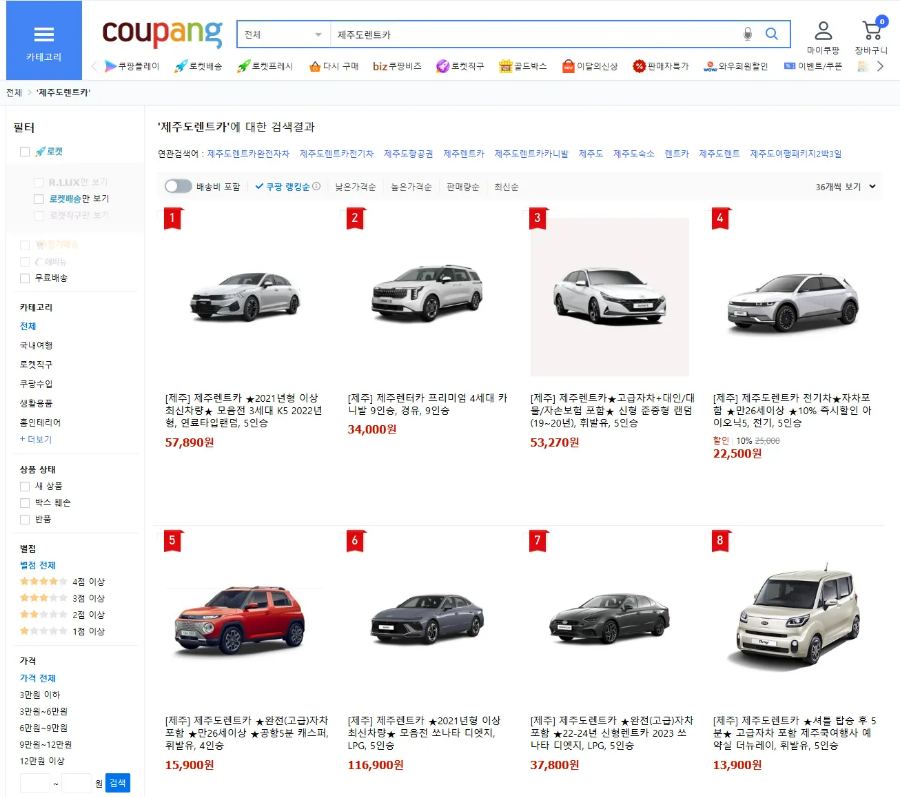Image resolution: width=900 pixels, height=797 pixels.
Task: Filter by 3점 이상 star rating
Action: pyautogui.click(x=62, y=598)
